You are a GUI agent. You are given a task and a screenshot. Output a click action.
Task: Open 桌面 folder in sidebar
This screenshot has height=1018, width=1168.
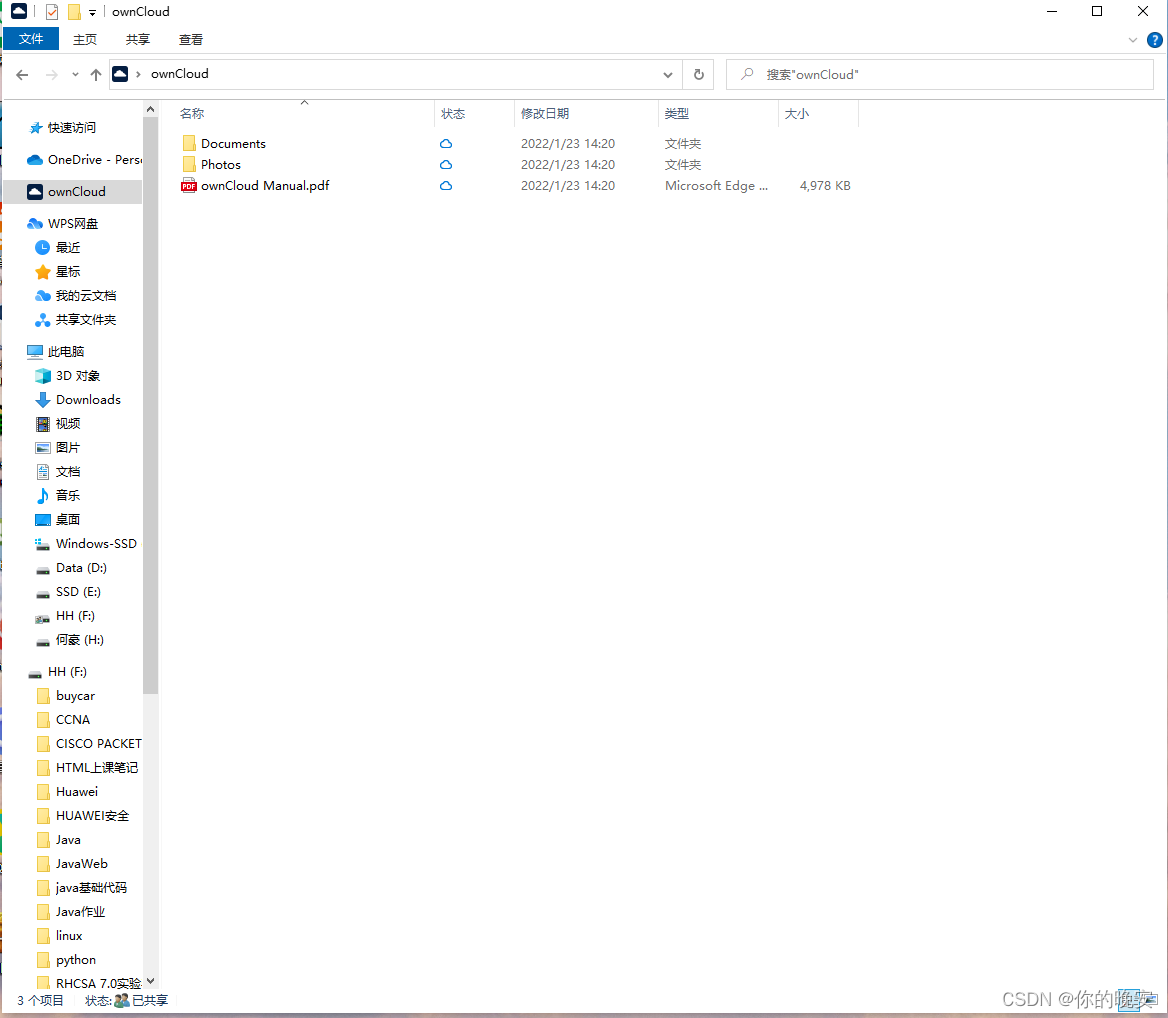tap(67, 519)
